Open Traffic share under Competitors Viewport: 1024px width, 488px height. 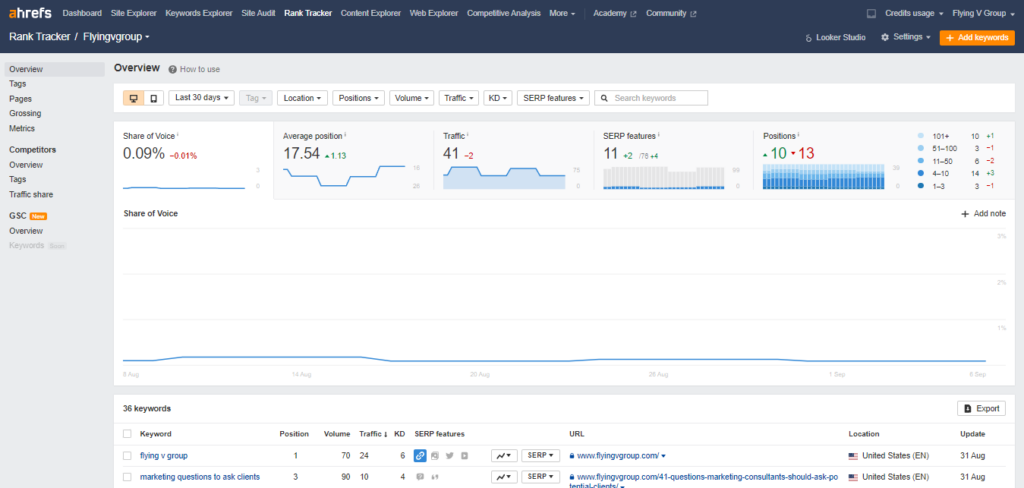click(31, 194)
